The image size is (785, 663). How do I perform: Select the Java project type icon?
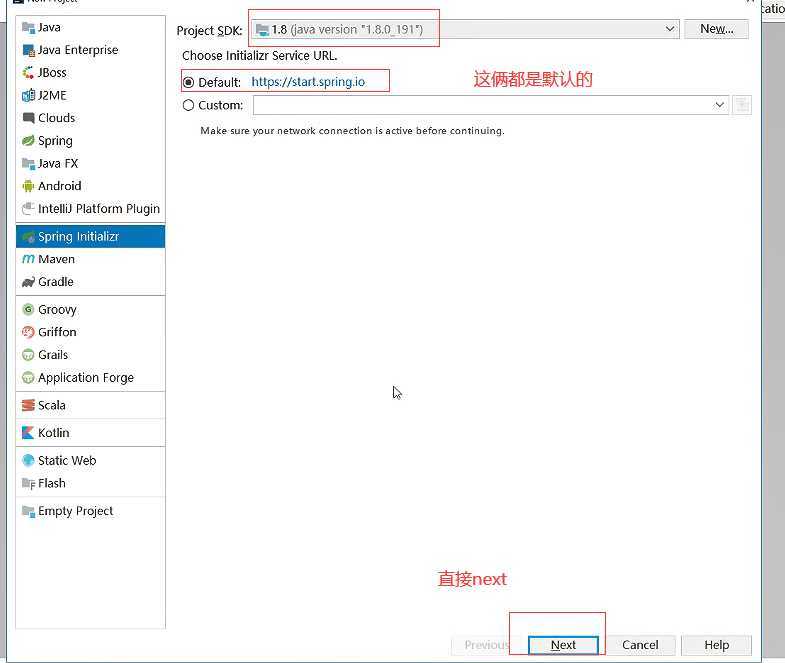(x=28, y=27)
